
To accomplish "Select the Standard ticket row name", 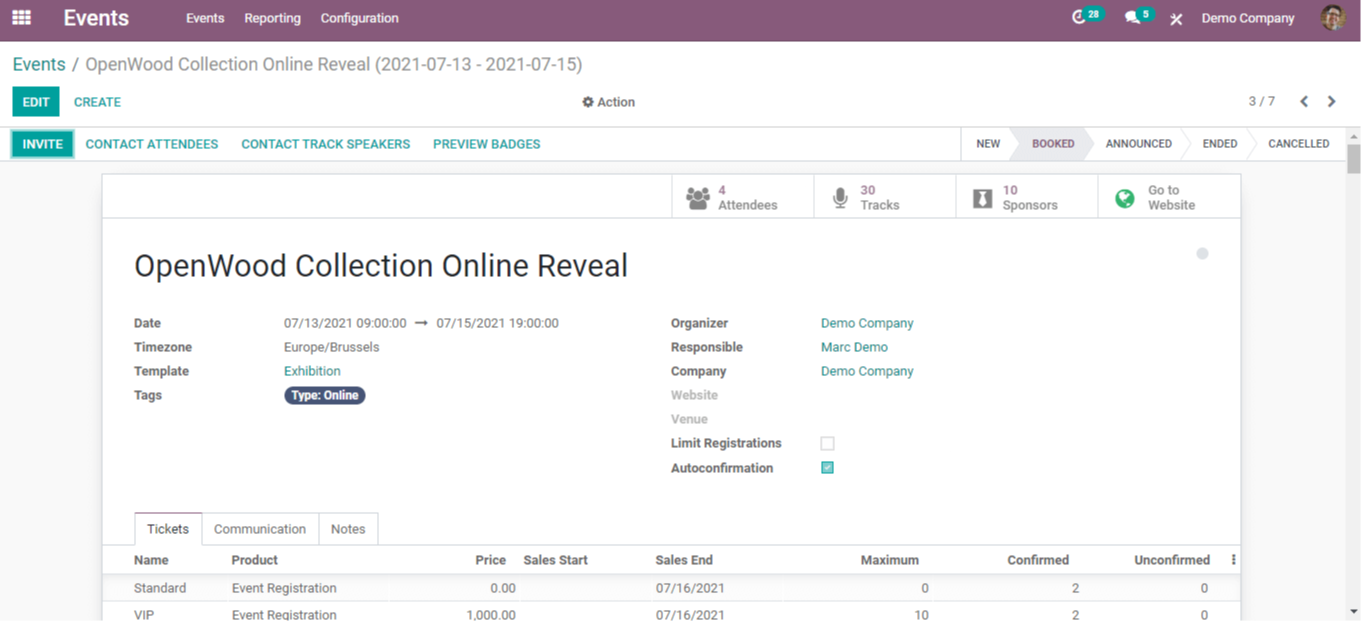I will [160, 588].
